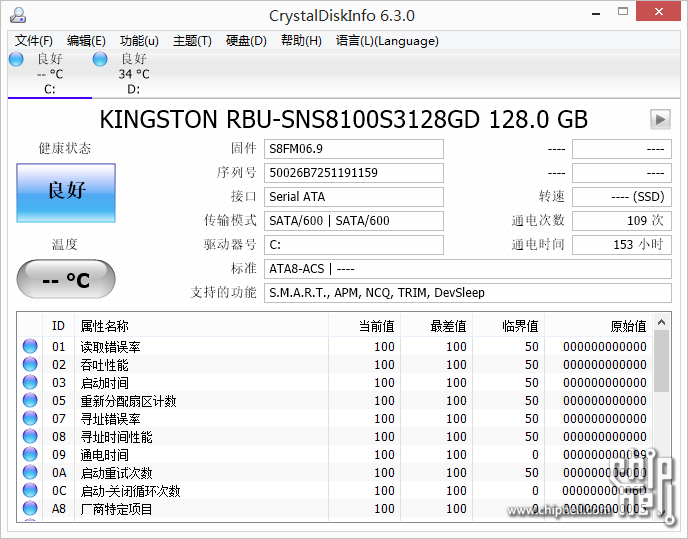Click status circle for attribute A8 厂商特定项目
The image size is (688, 539).
pos(30,508)
